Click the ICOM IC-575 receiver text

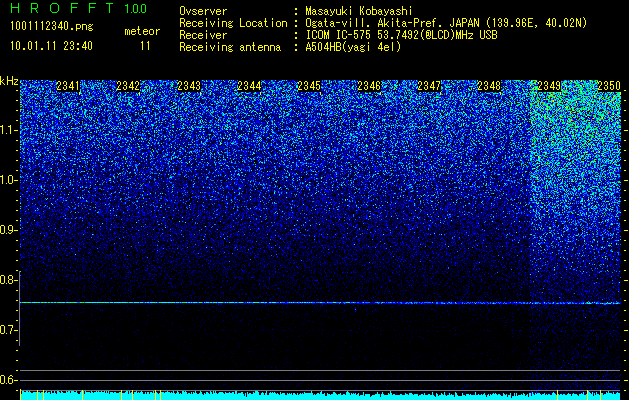click(x=401, y=35)
